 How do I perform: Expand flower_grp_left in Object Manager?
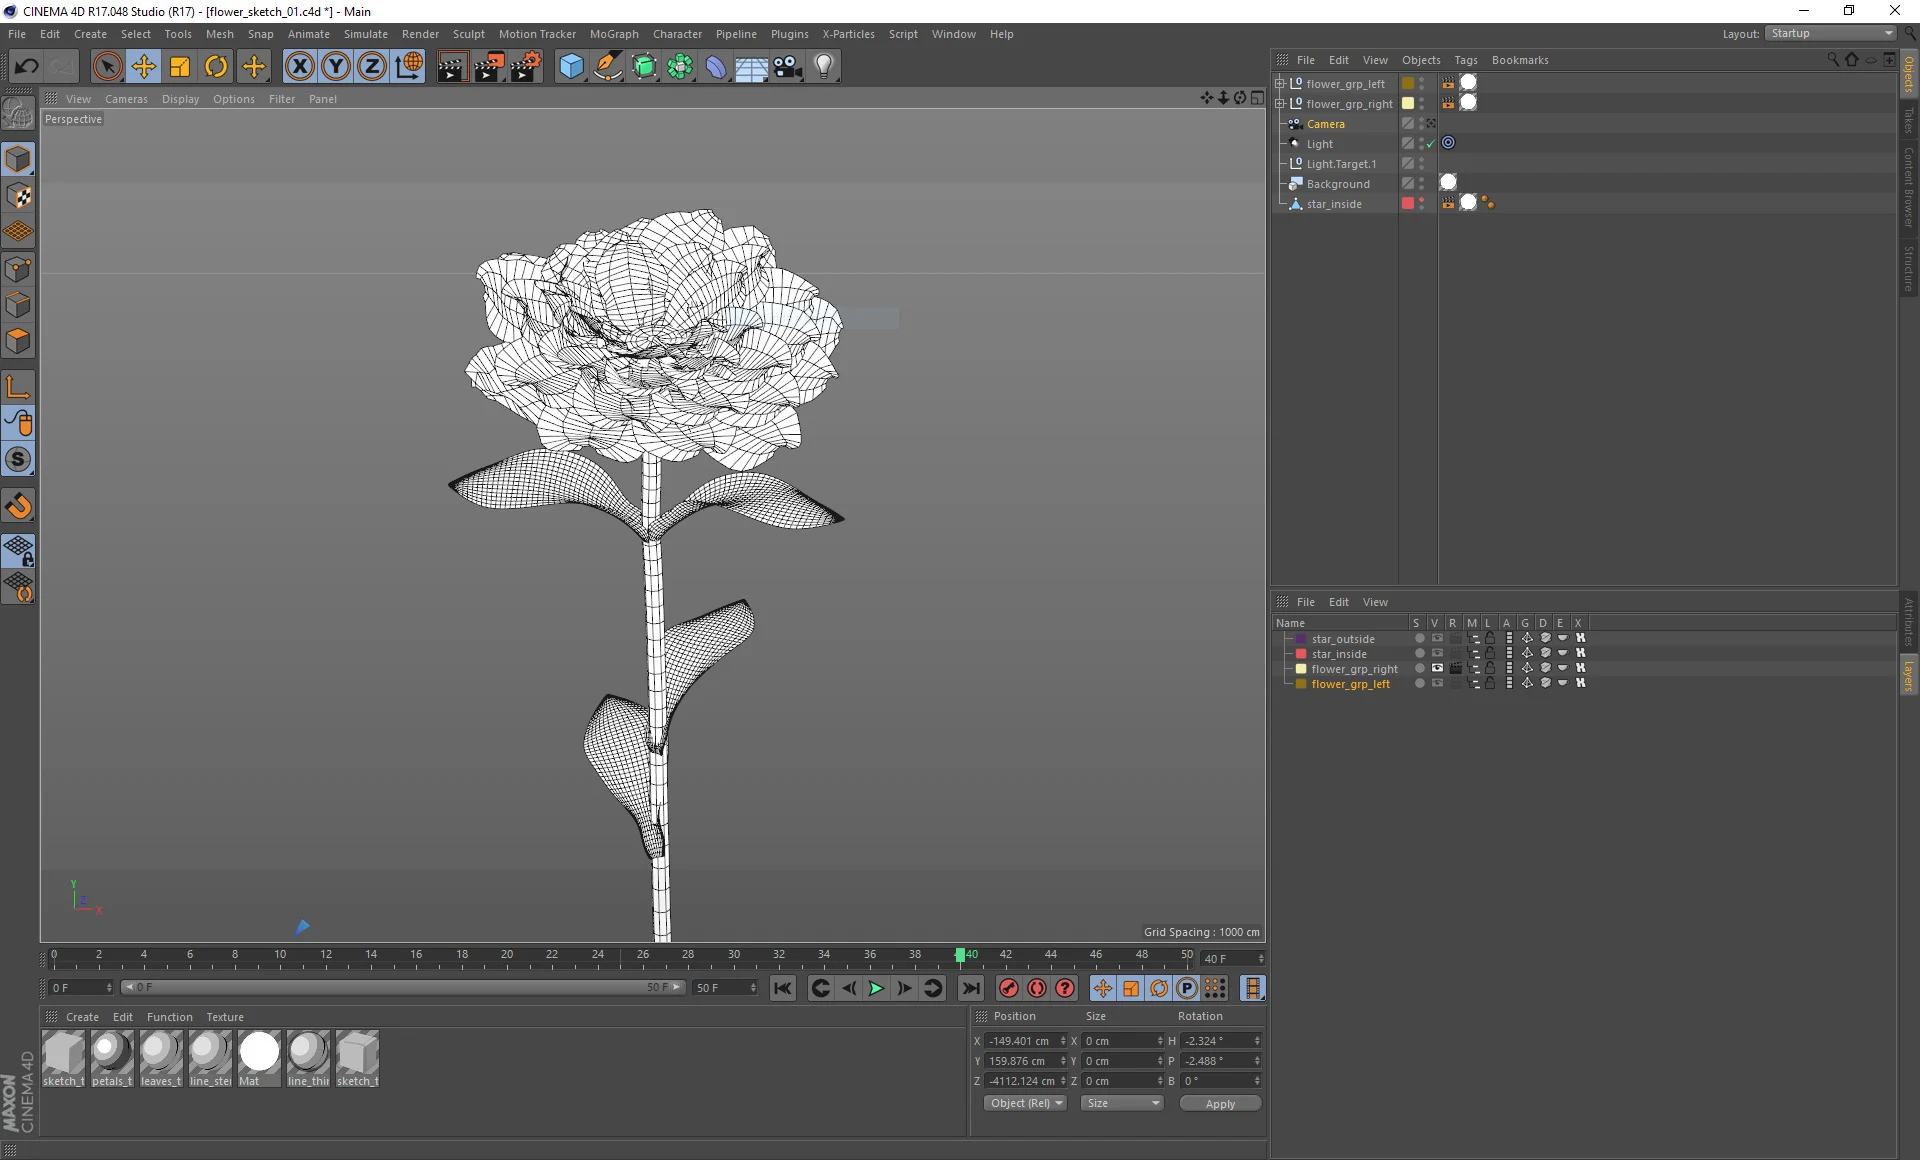(x=1279, y=84)
